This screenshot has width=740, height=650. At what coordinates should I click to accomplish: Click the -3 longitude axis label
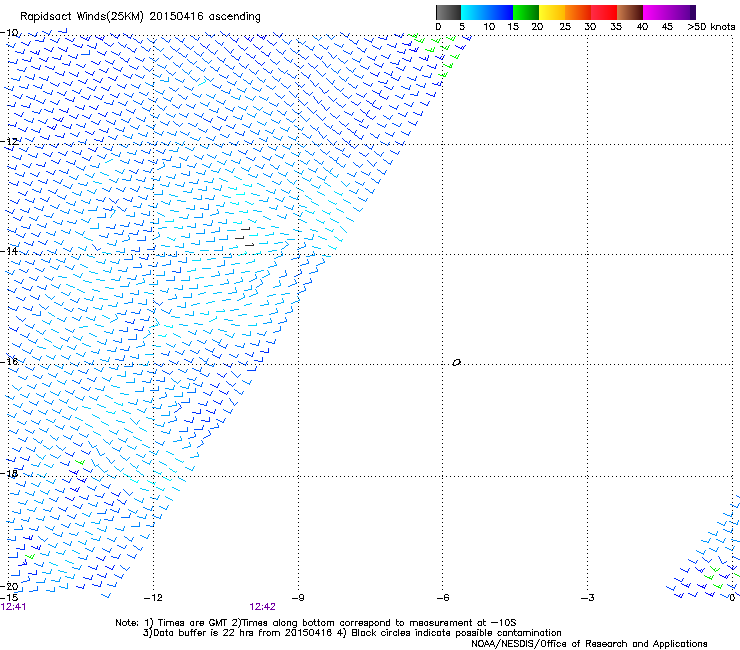click(587, 598)
